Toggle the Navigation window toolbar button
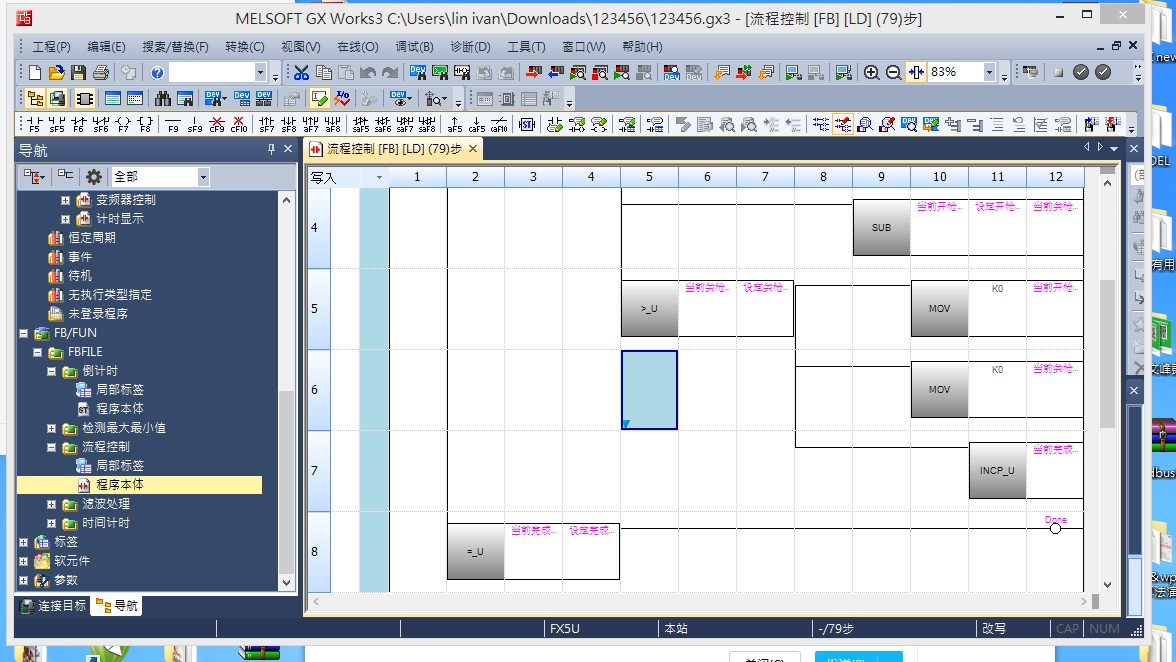The height and width of the screenshot is (662, 1176). pyautogui.click(x=35, y=98)
